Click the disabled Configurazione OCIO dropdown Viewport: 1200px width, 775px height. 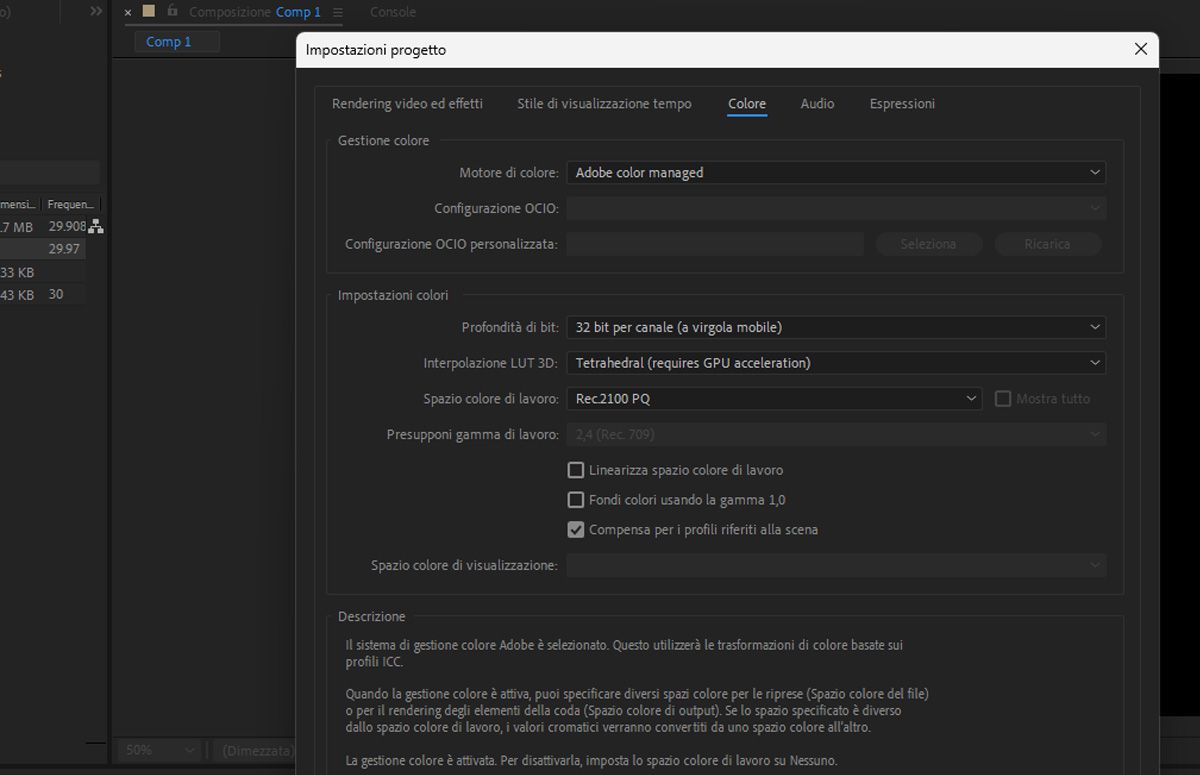pos(836,208)
